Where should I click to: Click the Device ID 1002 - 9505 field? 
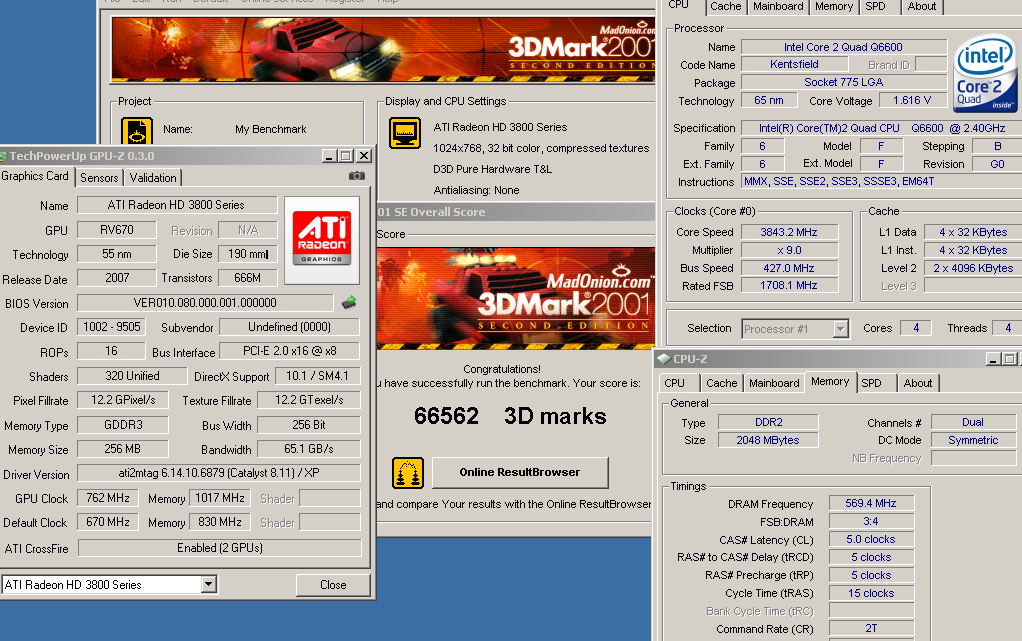(111, 327)
